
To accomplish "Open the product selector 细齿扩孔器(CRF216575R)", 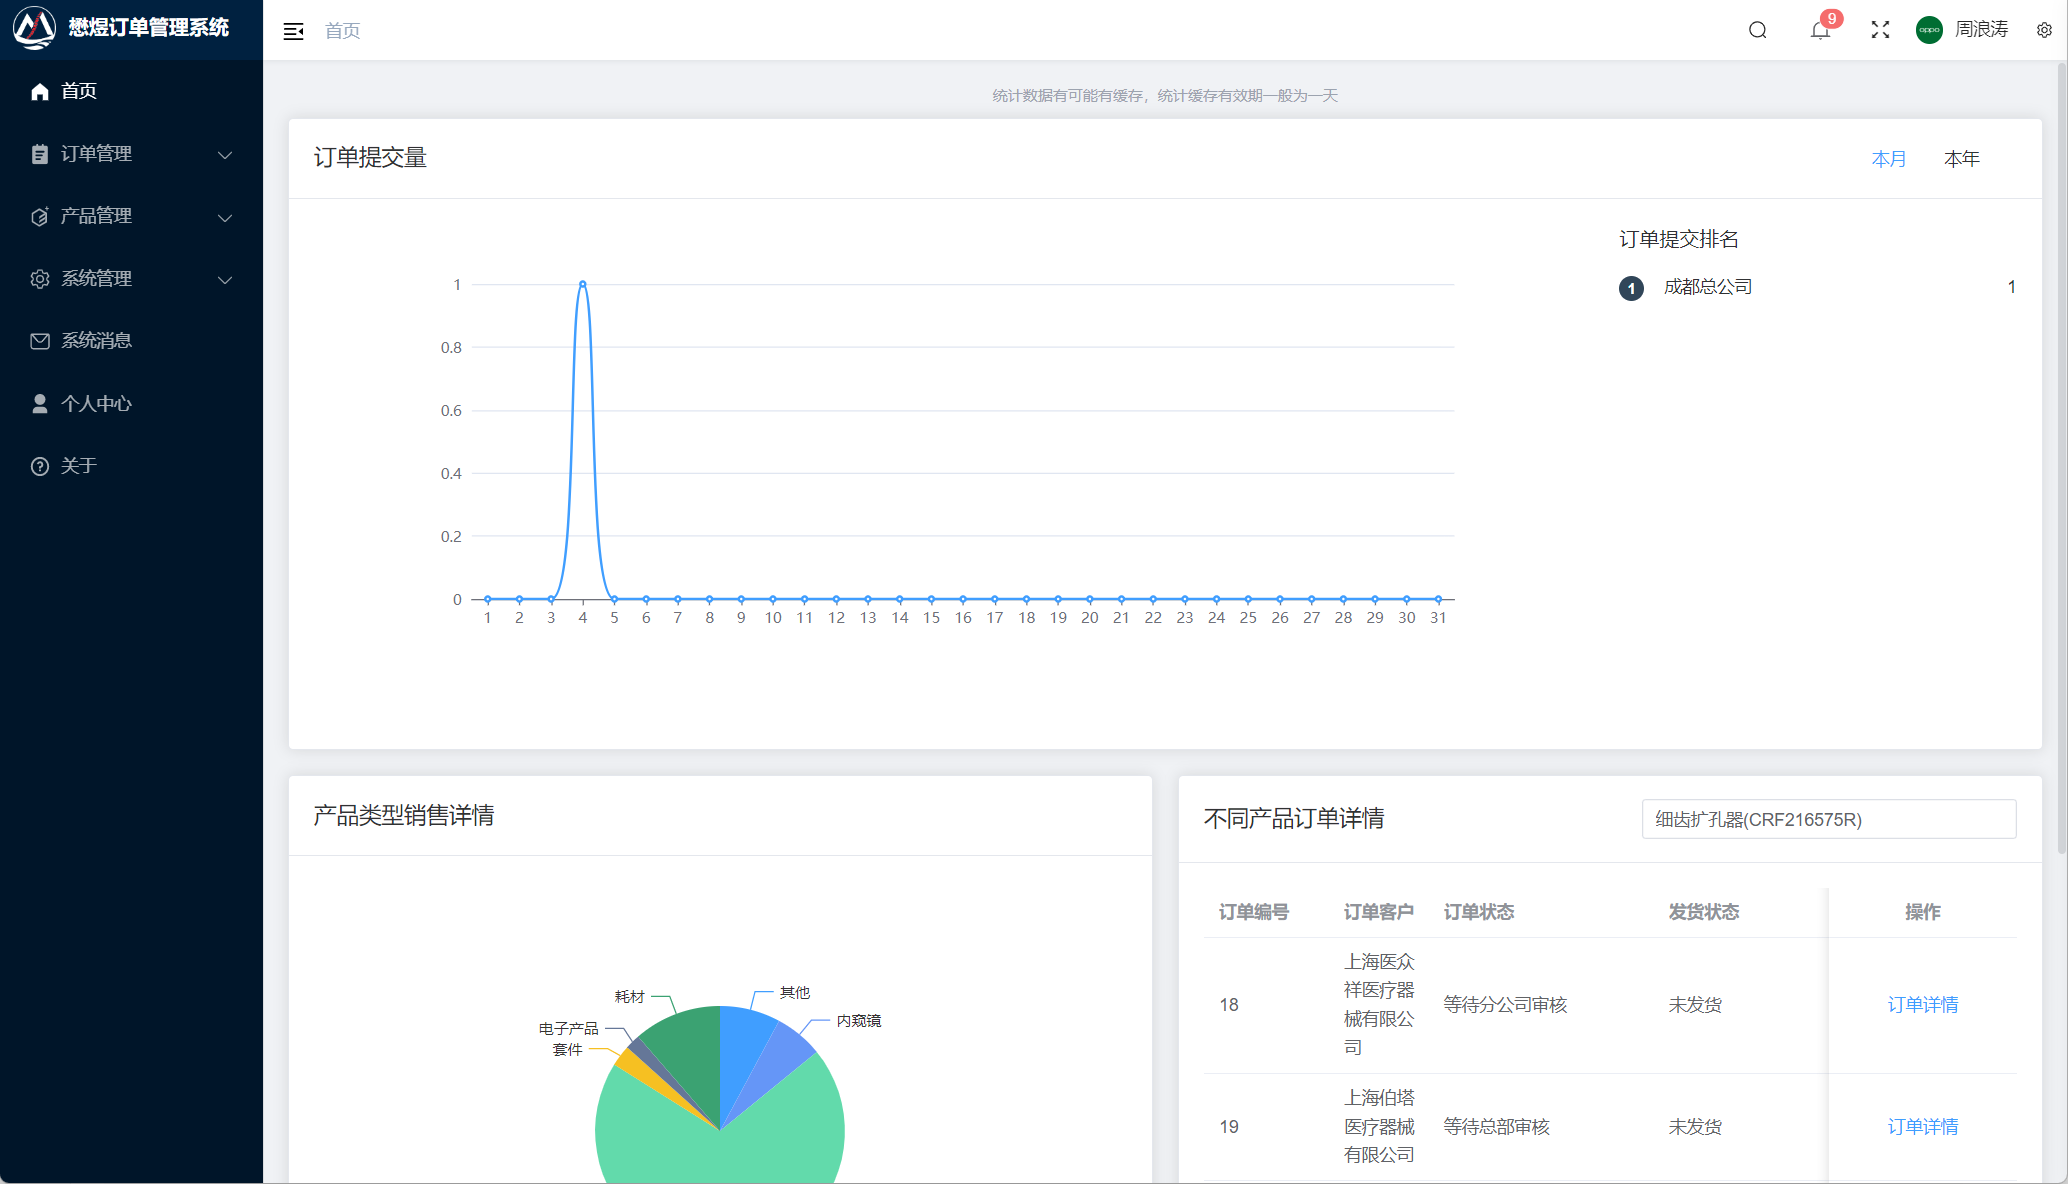I will pos(1828,819).
